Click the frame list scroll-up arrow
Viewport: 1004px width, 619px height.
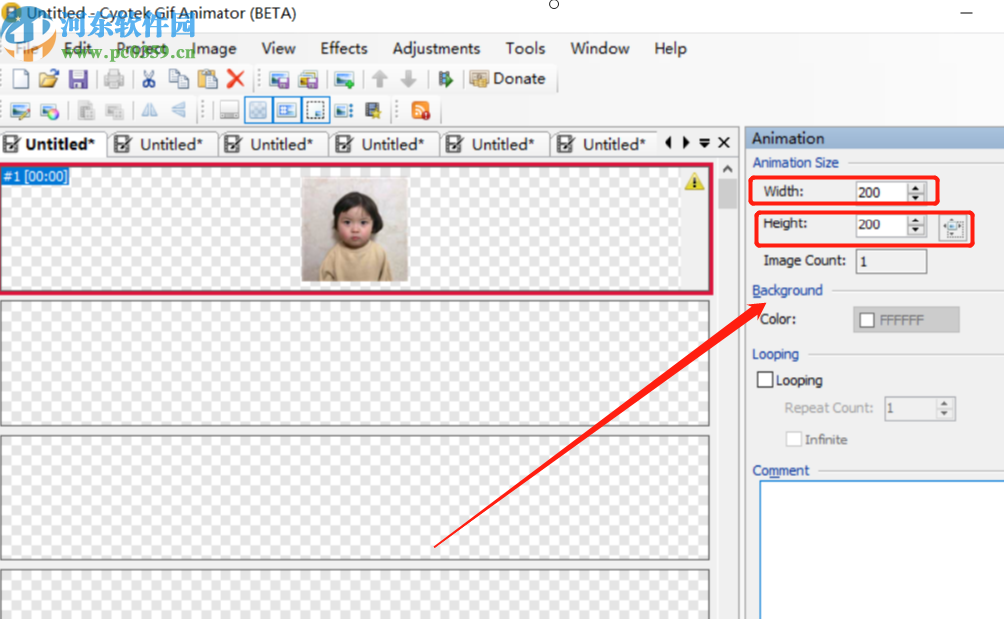tap(727, 170)
